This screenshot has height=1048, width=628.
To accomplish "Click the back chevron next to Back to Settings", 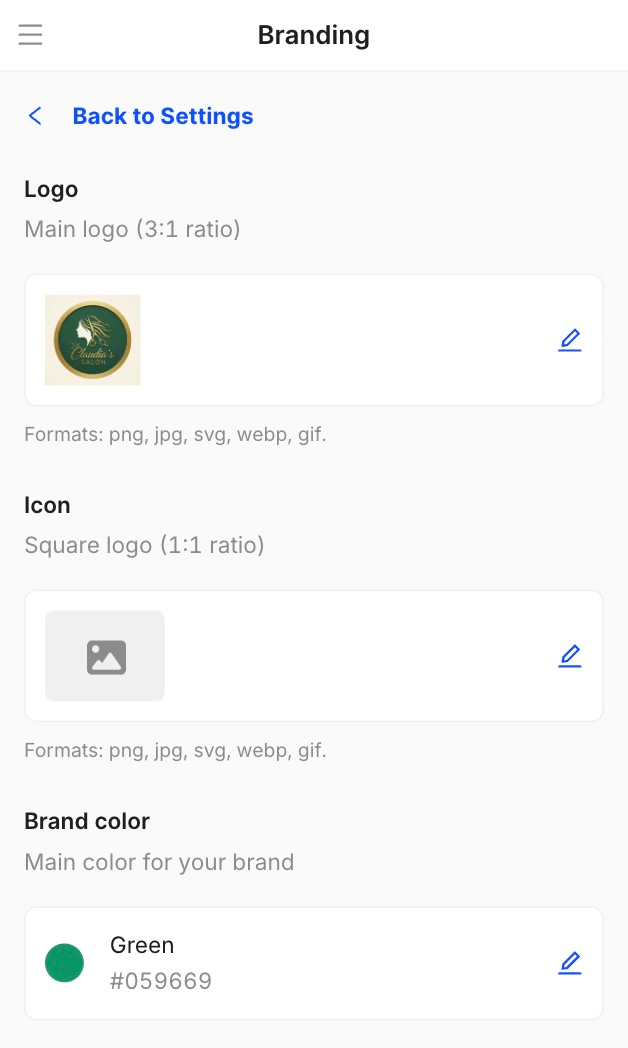I will (35, 115).
